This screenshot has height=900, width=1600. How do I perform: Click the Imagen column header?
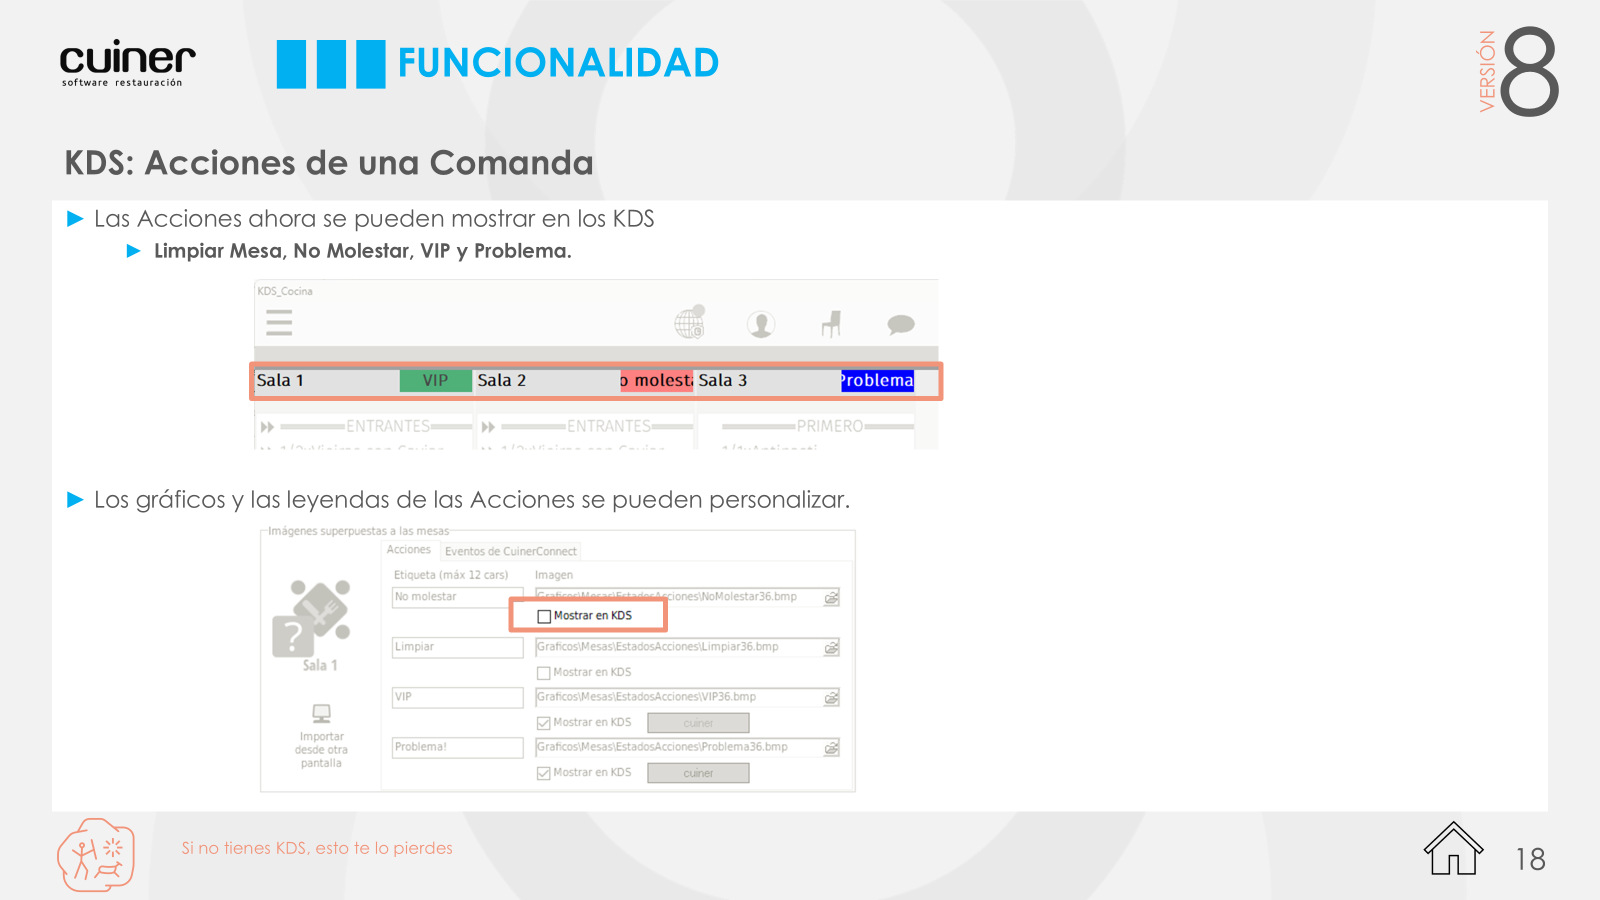(x=554, y=575)
